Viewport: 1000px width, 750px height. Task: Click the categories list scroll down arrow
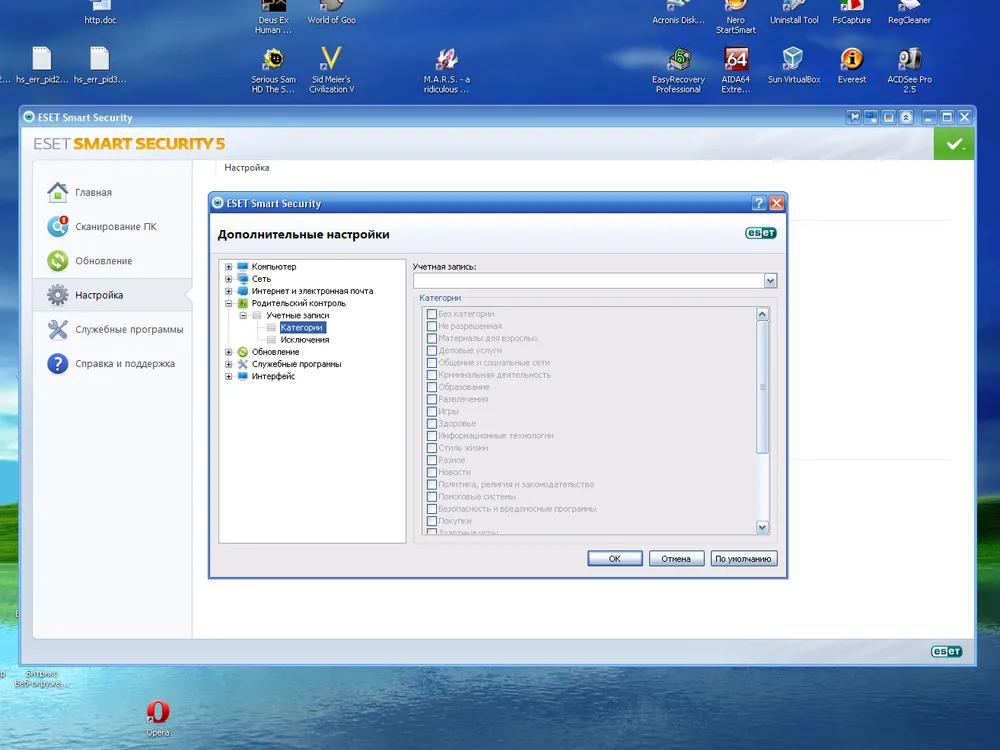coord(762,527)
